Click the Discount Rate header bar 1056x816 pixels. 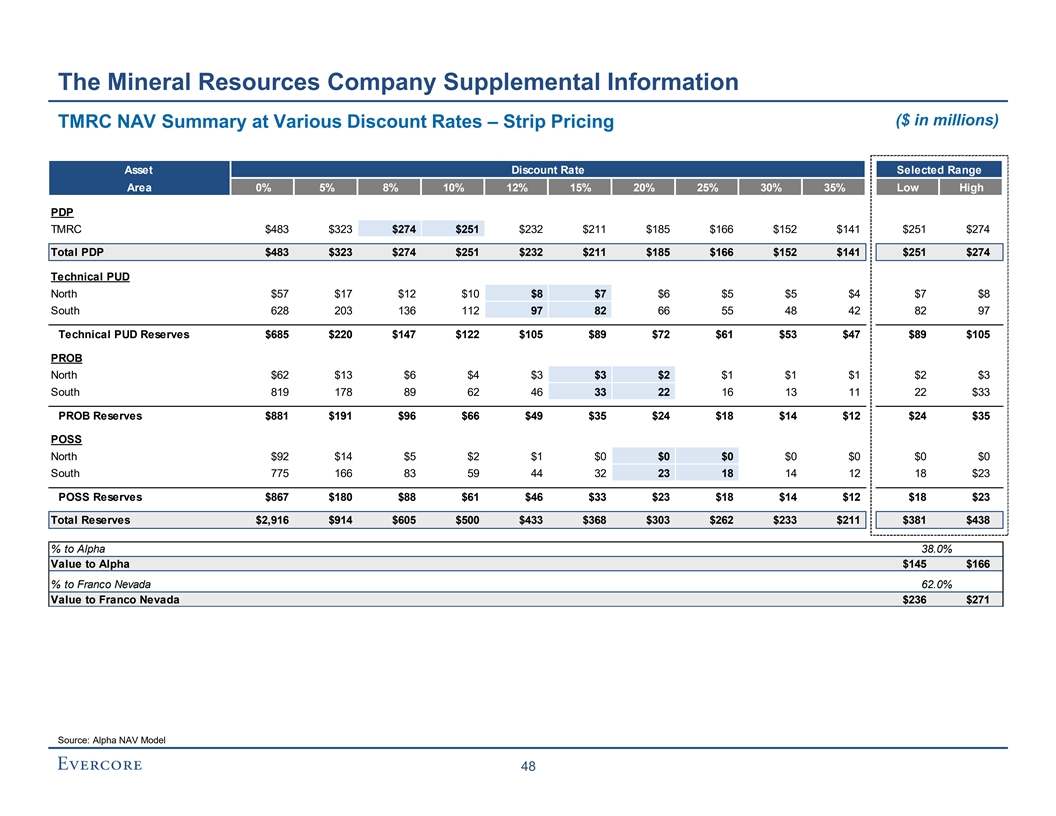pos(547,170)
